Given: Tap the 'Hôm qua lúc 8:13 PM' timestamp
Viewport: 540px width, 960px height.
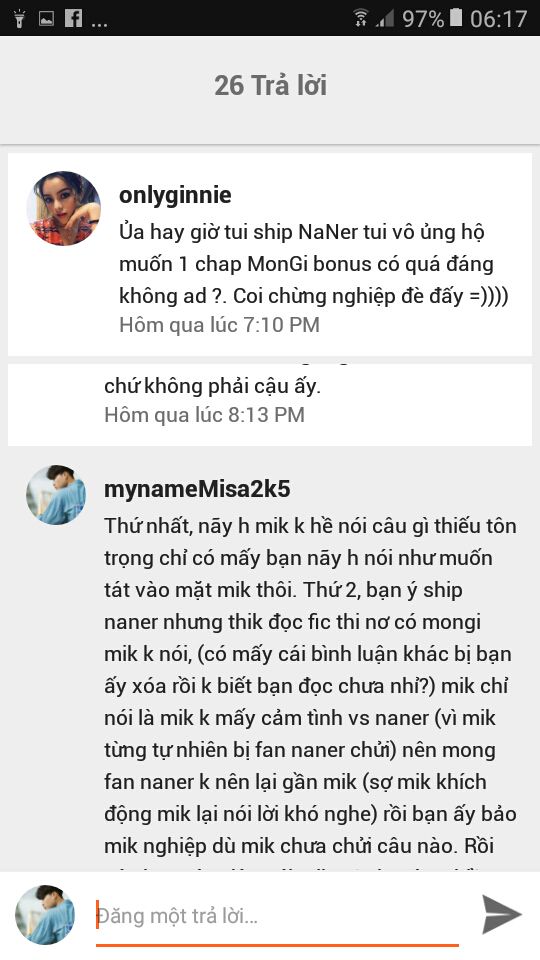Looking at the screenshot, I should pos(204,414).
